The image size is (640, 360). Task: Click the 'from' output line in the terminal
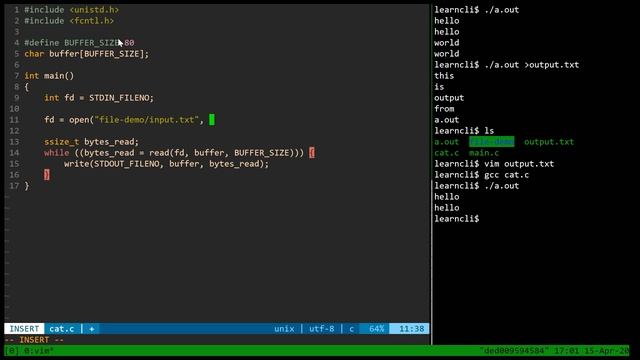point(444,109)
